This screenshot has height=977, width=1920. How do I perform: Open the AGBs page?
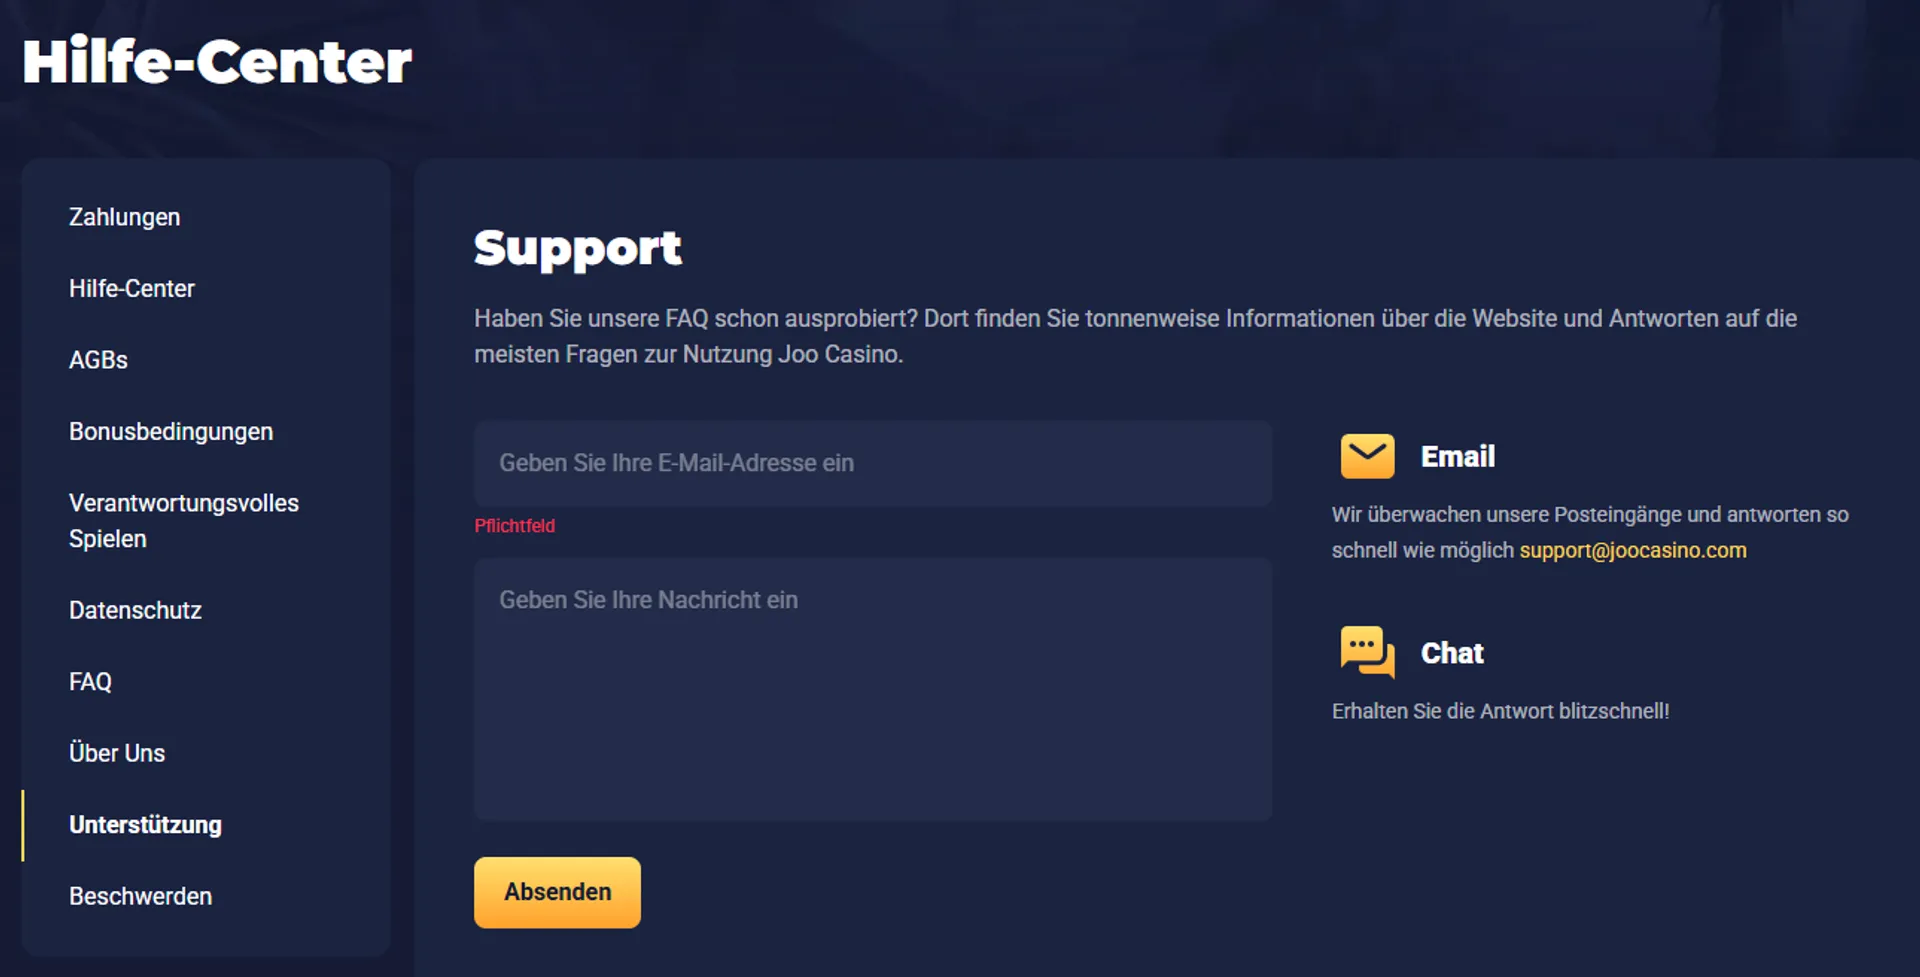click(98, 360)
